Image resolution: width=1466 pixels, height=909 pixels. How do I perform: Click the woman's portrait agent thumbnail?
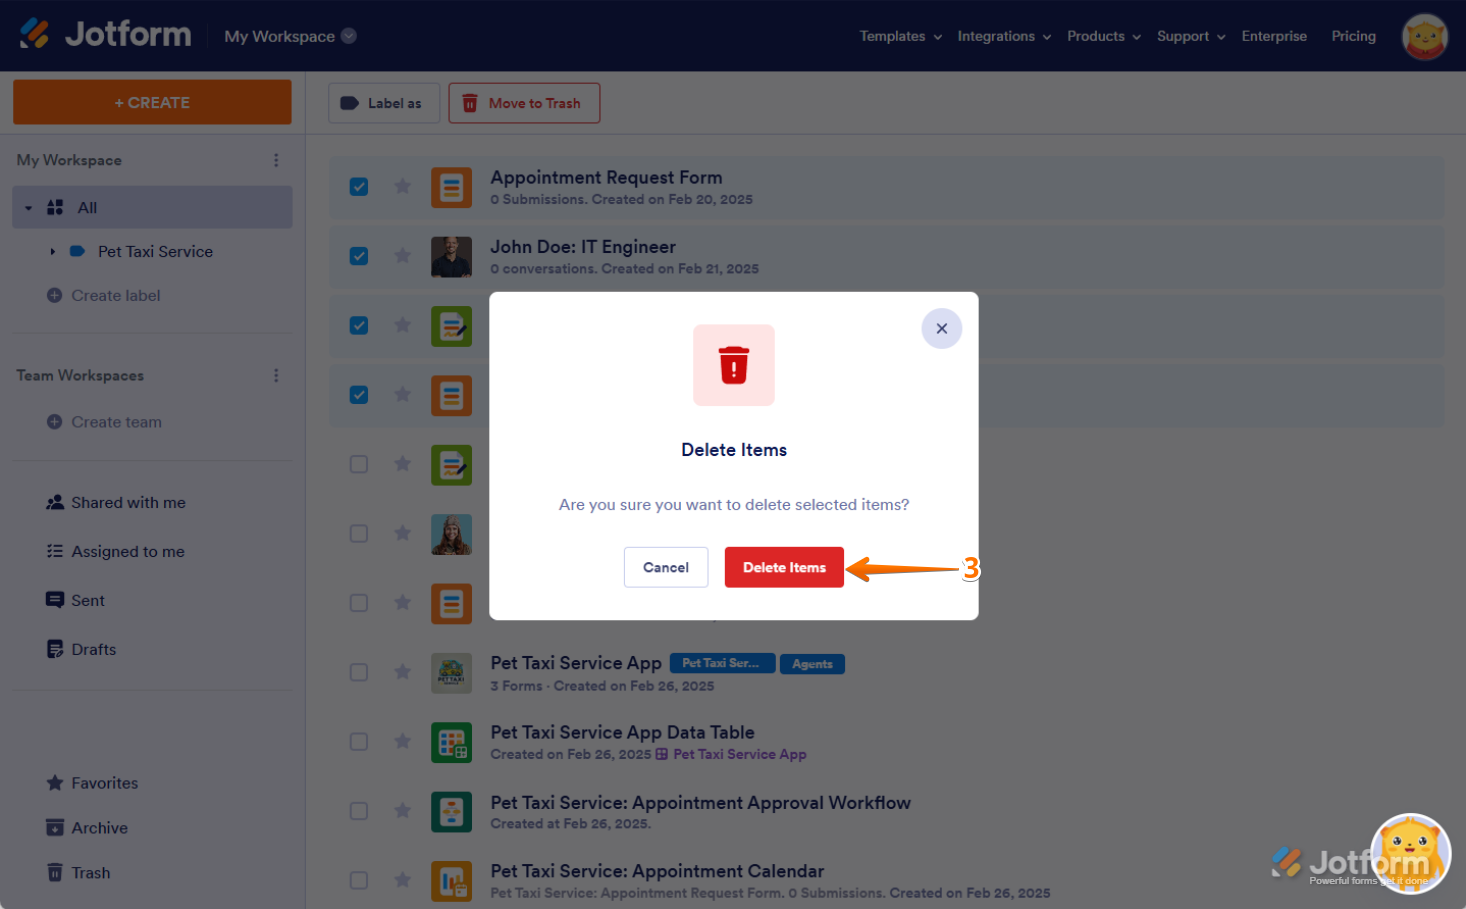(x=452, y=534)
